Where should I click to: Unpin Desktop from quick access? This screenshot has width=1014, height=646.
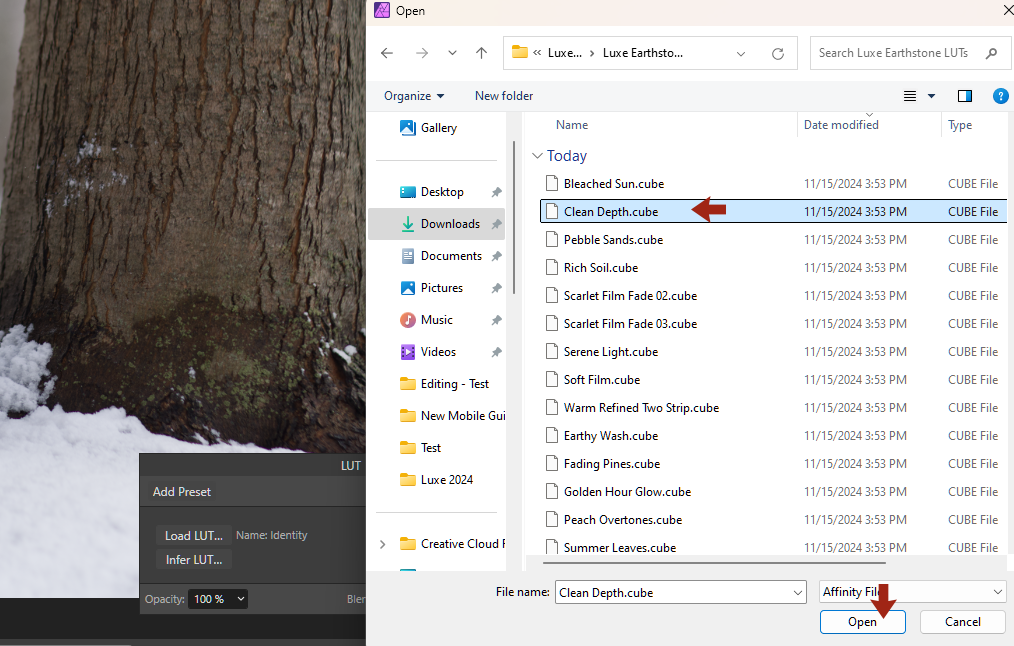[x=495, y=191]
